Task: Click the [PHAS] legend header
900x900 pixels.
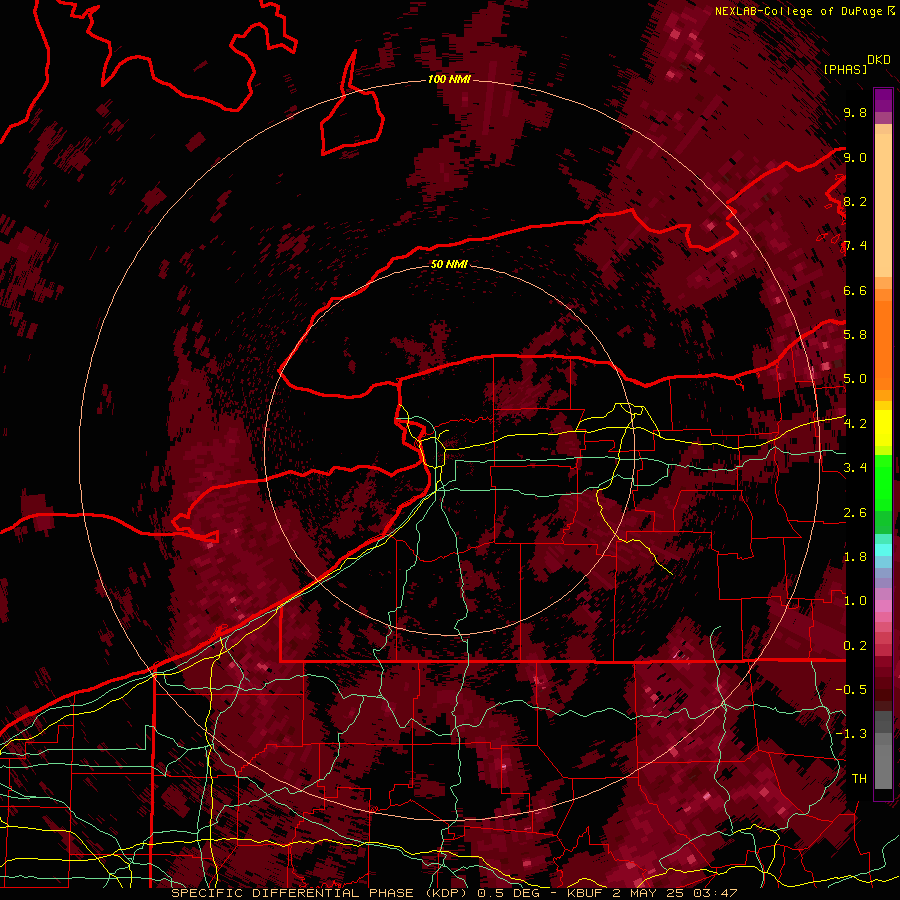Action: (845, 69)
